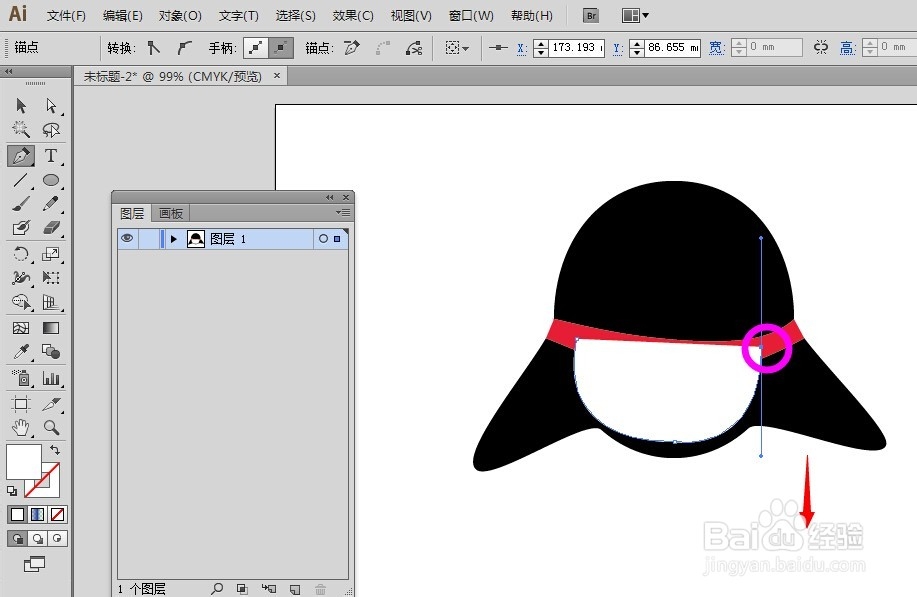Viewport: 917px width, 597px height.
Task: Select the Paintbrush tool
Action: pos(21,203)
